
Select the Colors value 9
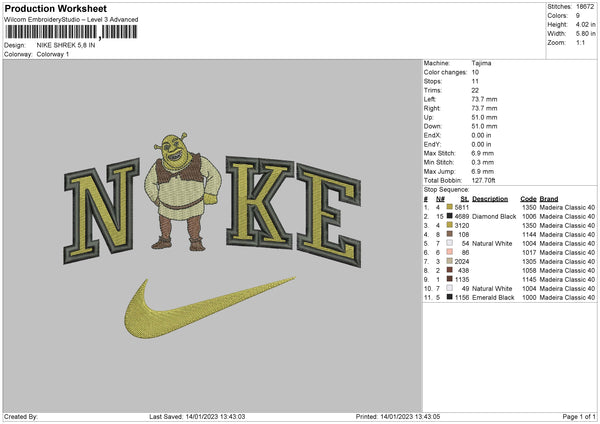tap(578, 16)
